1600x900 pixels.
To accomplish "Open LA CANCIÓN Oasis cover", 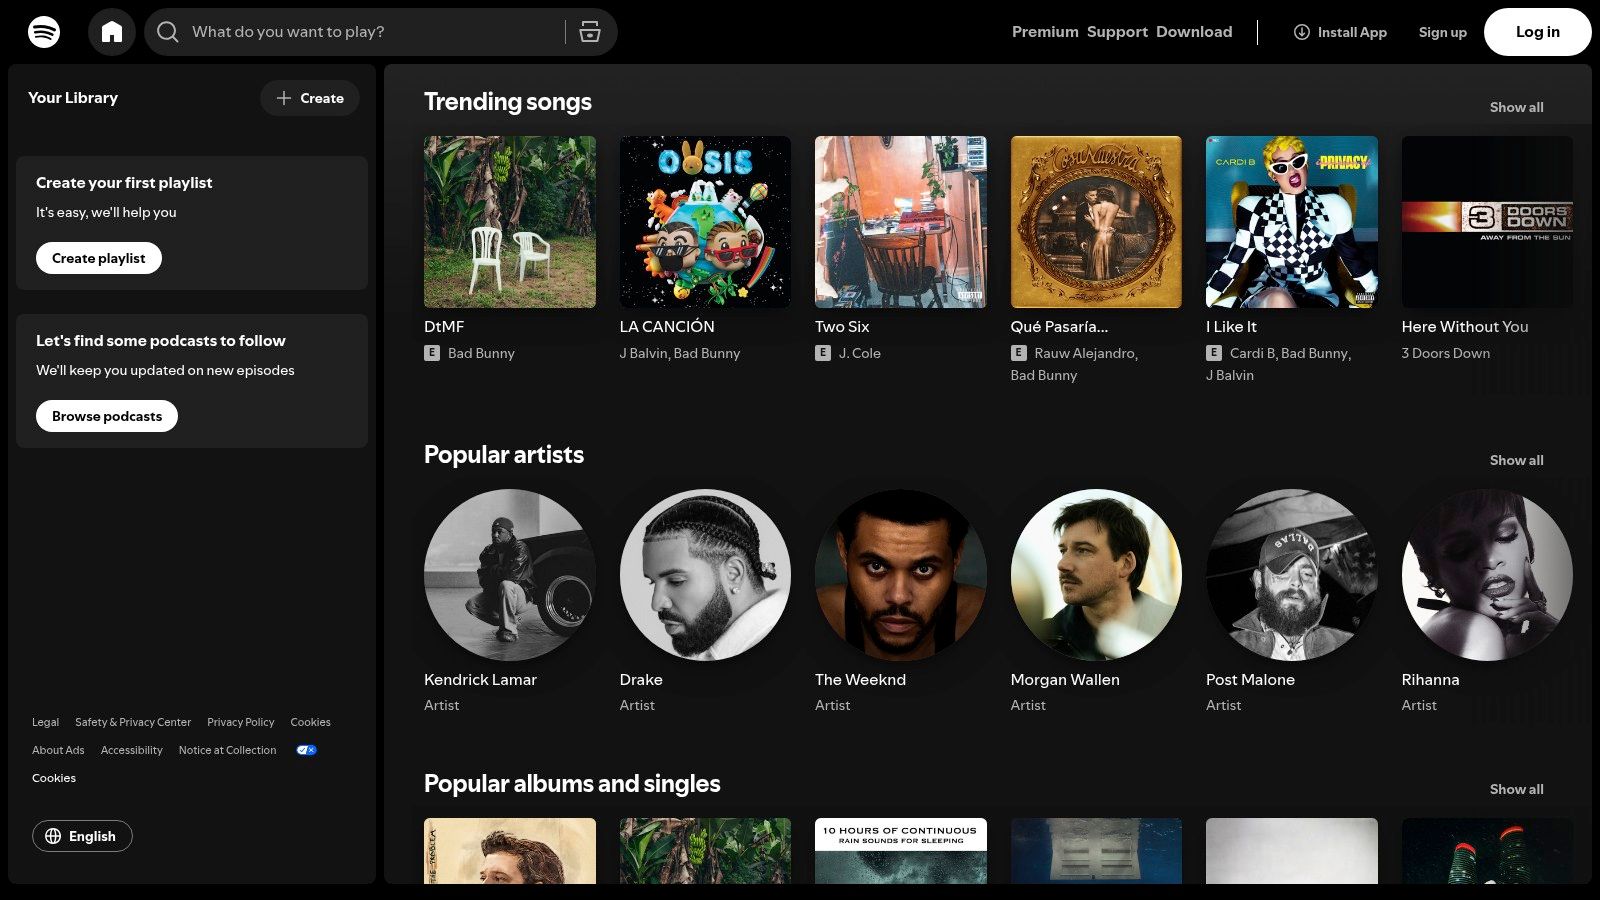I will pos(705,222).
